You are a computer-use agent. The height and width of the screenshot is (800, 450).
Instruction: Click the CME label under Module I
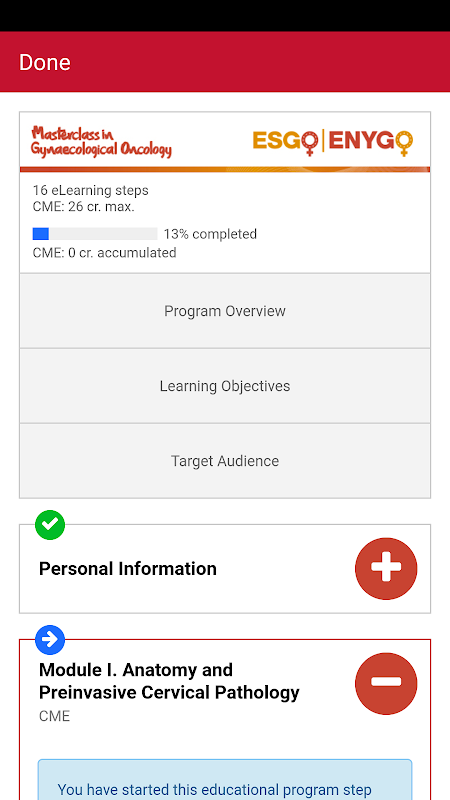54,716
